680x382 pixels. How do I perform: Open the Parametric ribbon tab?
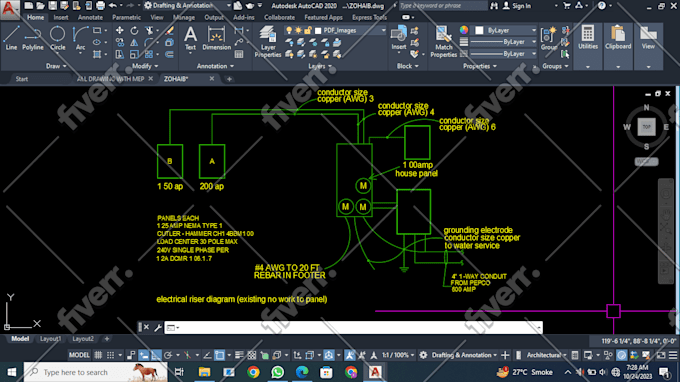click(x=126, y=17)
